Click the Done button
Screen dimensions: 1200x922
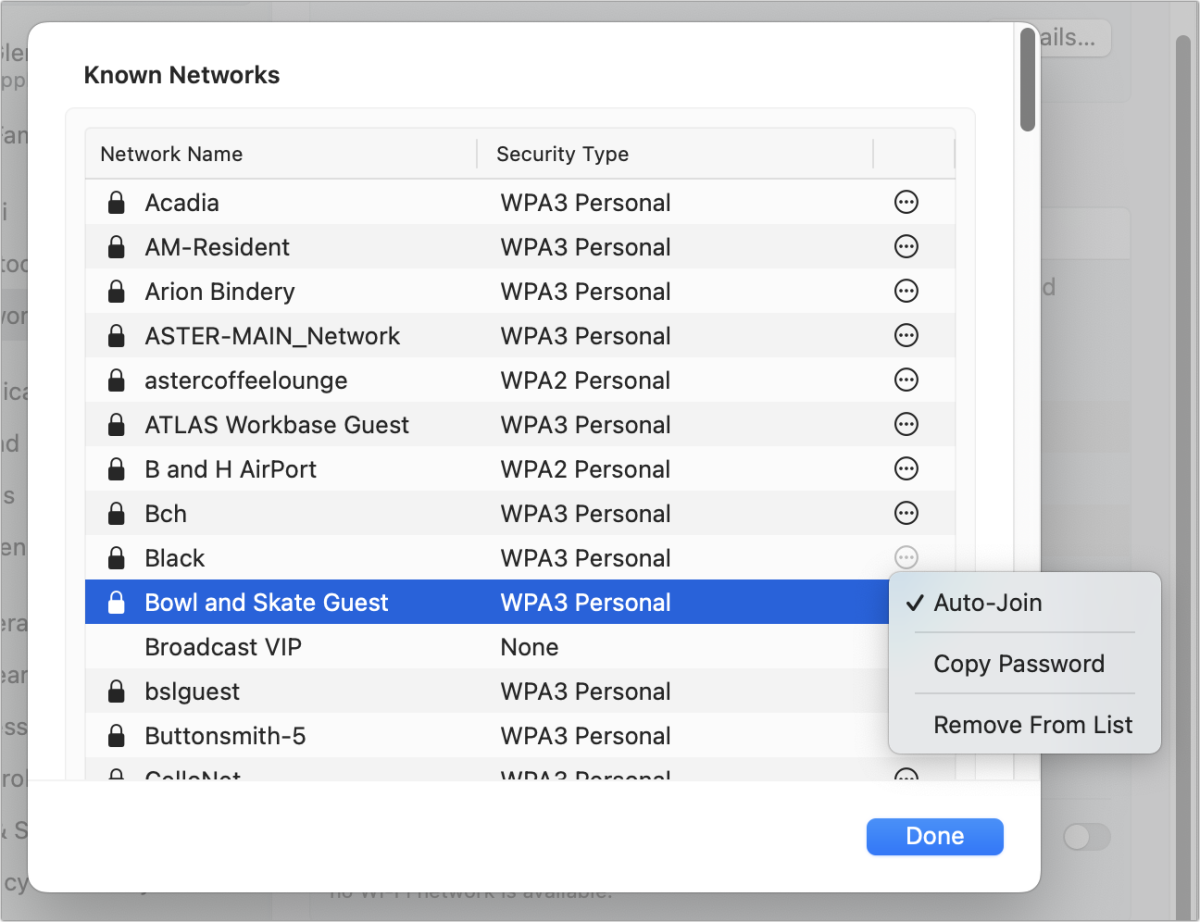pos(935,836)
